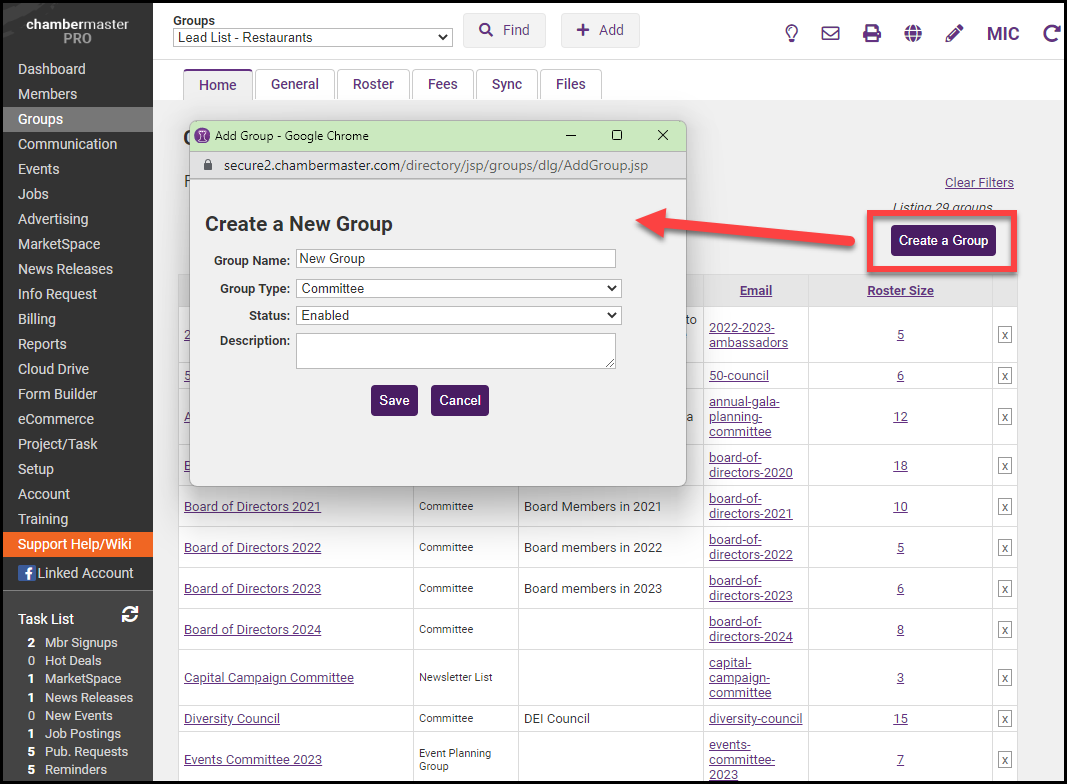Screen dimensions: 1067x784
Task: Refresh the Task List with sync icon
Action: [130, 614]
